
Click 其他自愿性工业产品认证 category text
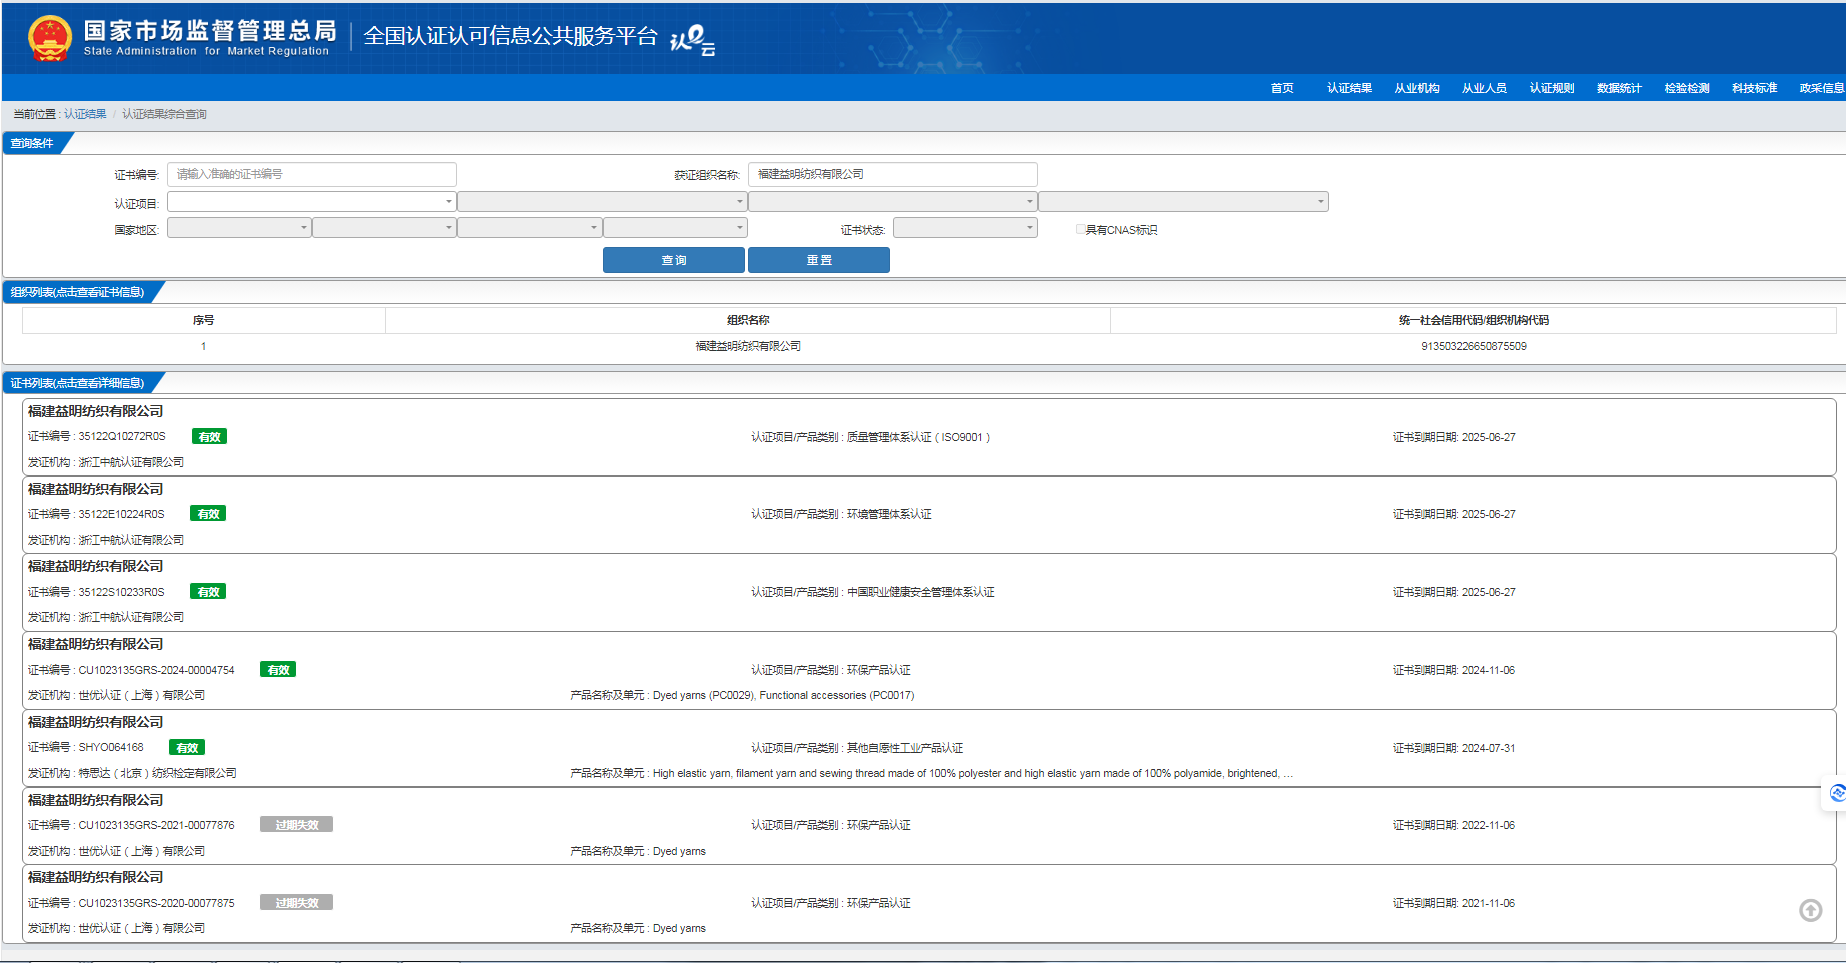coord(905,748)
